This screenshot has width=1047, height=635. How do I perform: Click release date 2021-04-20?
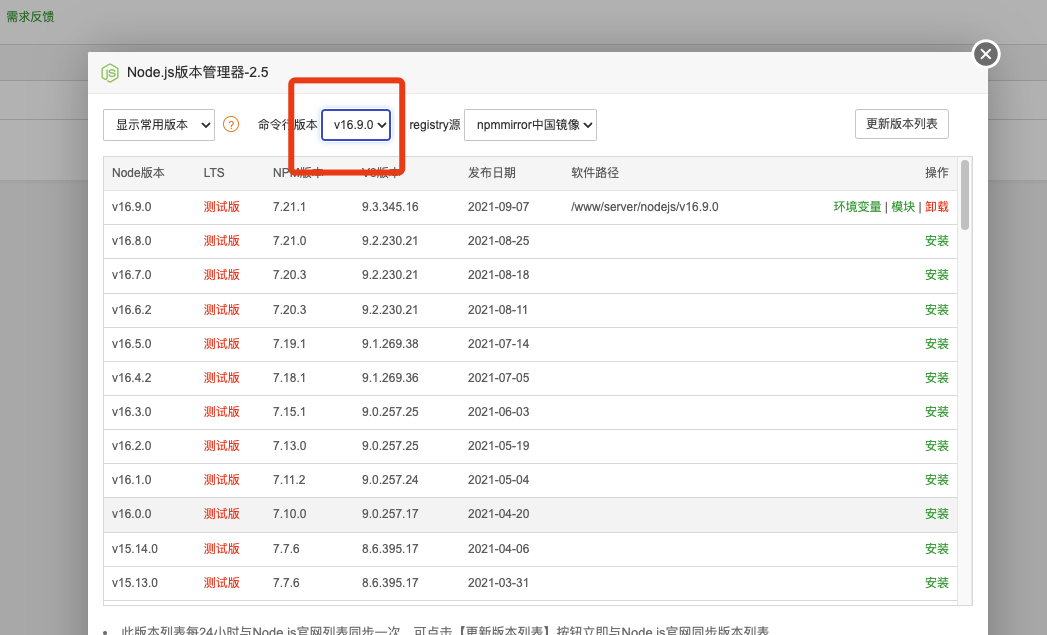coord(498,514)
